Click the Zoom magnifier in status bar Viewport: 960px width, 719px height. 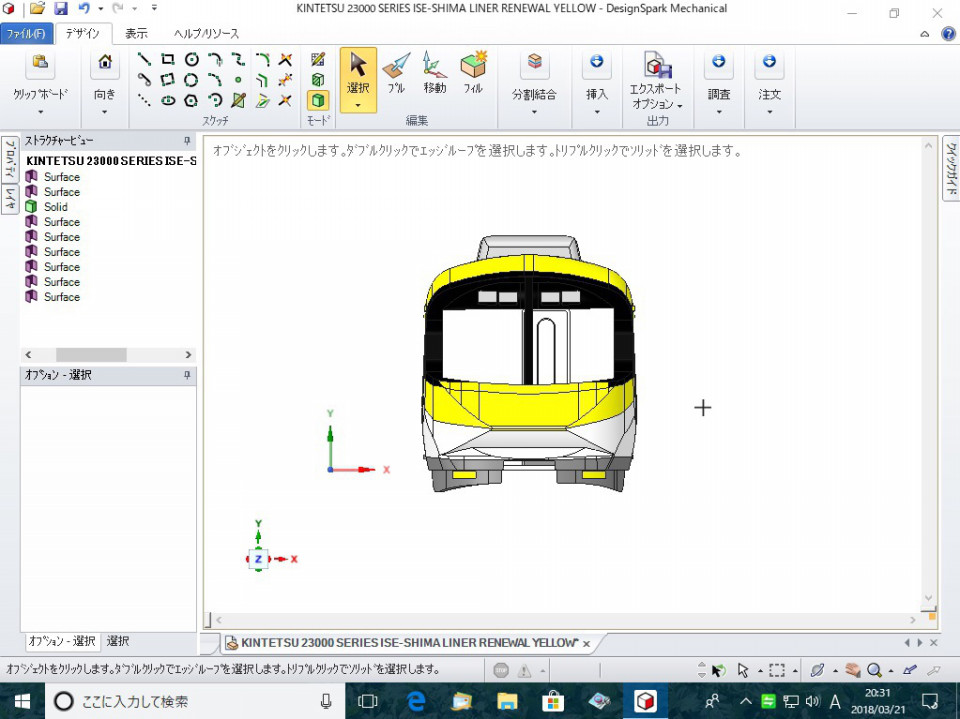coord(874,670)
